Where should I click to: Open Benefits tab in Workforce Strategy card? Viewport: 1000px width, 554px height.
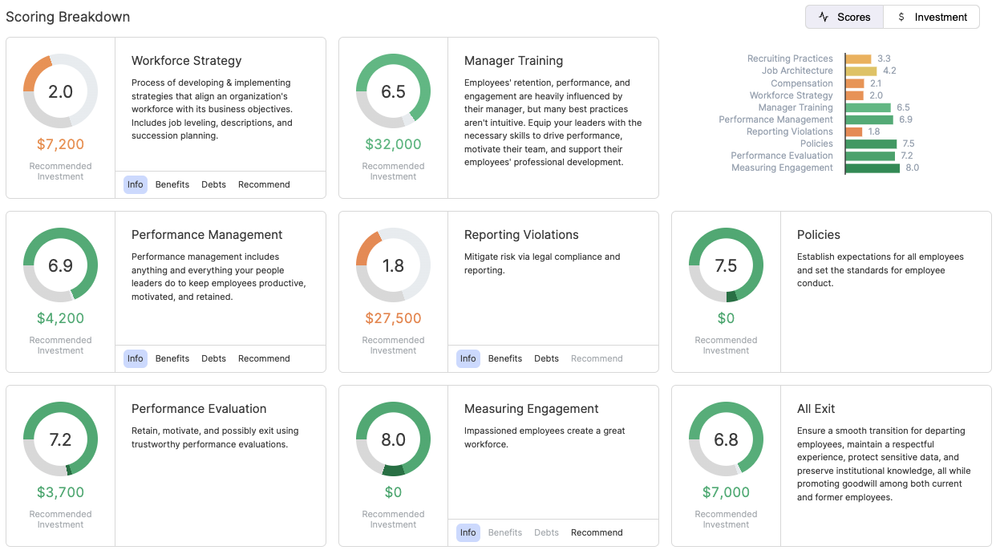coord(172,184)
